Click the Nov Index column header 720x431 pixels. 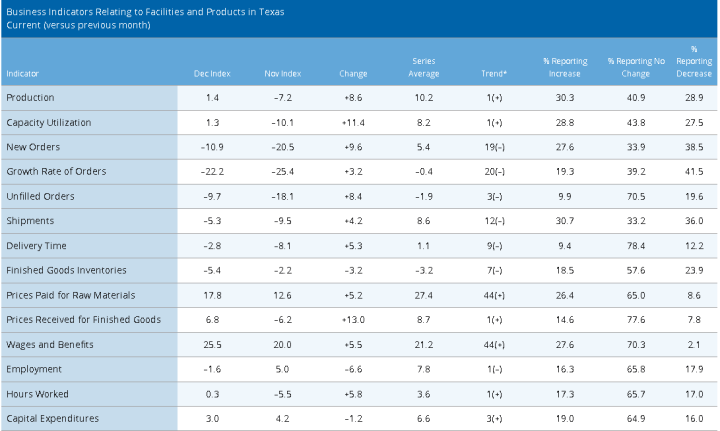pos(282,73)
